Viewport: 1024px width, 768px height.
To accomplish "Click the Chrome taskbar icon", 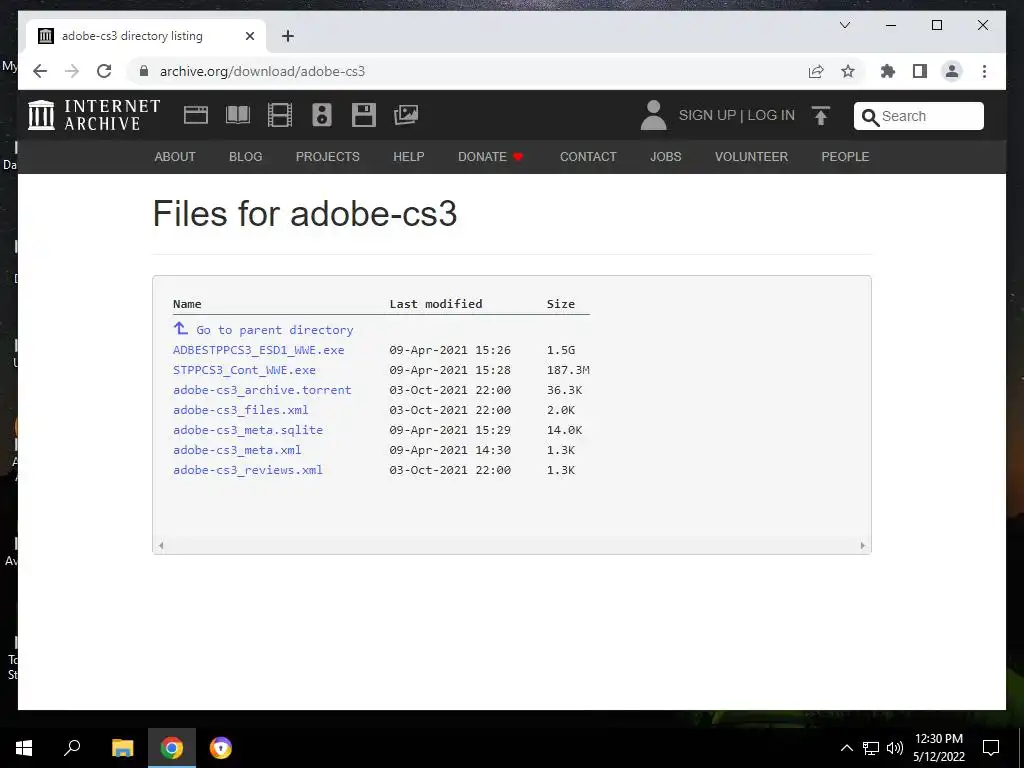I will tap(172, 748).
